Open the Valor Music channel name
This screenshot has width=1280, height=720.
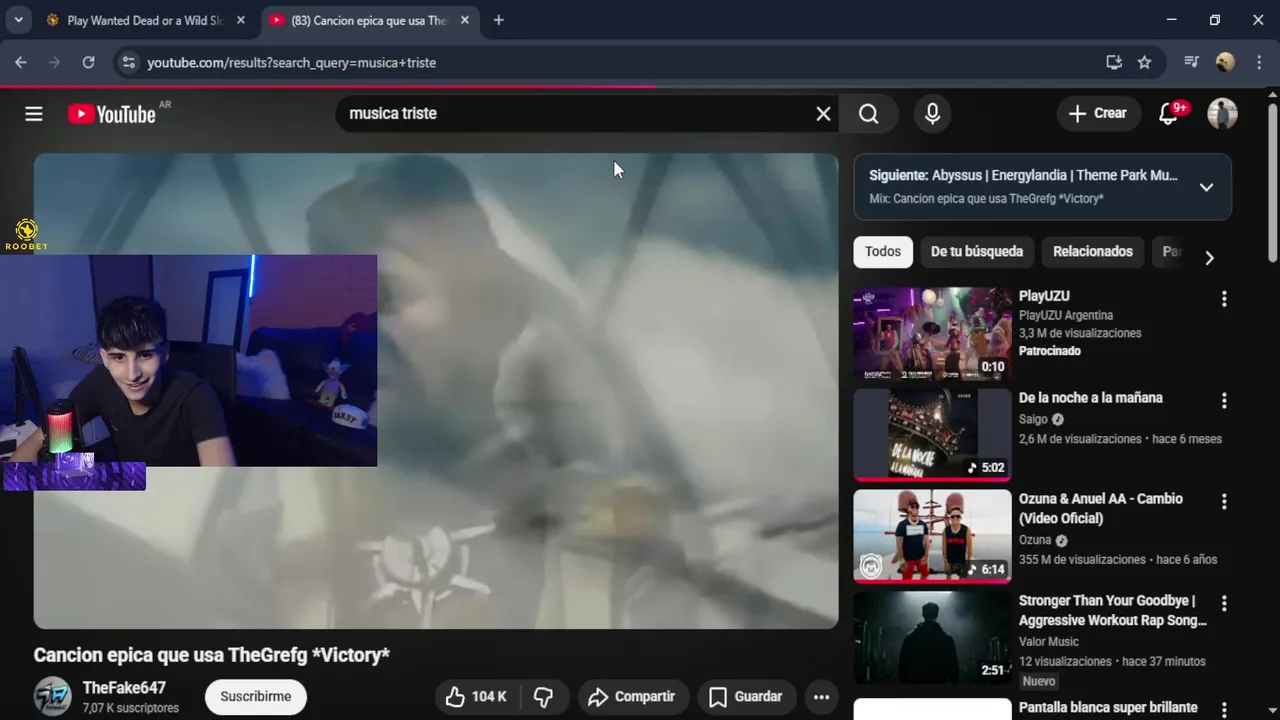[x=1049, y=642]
